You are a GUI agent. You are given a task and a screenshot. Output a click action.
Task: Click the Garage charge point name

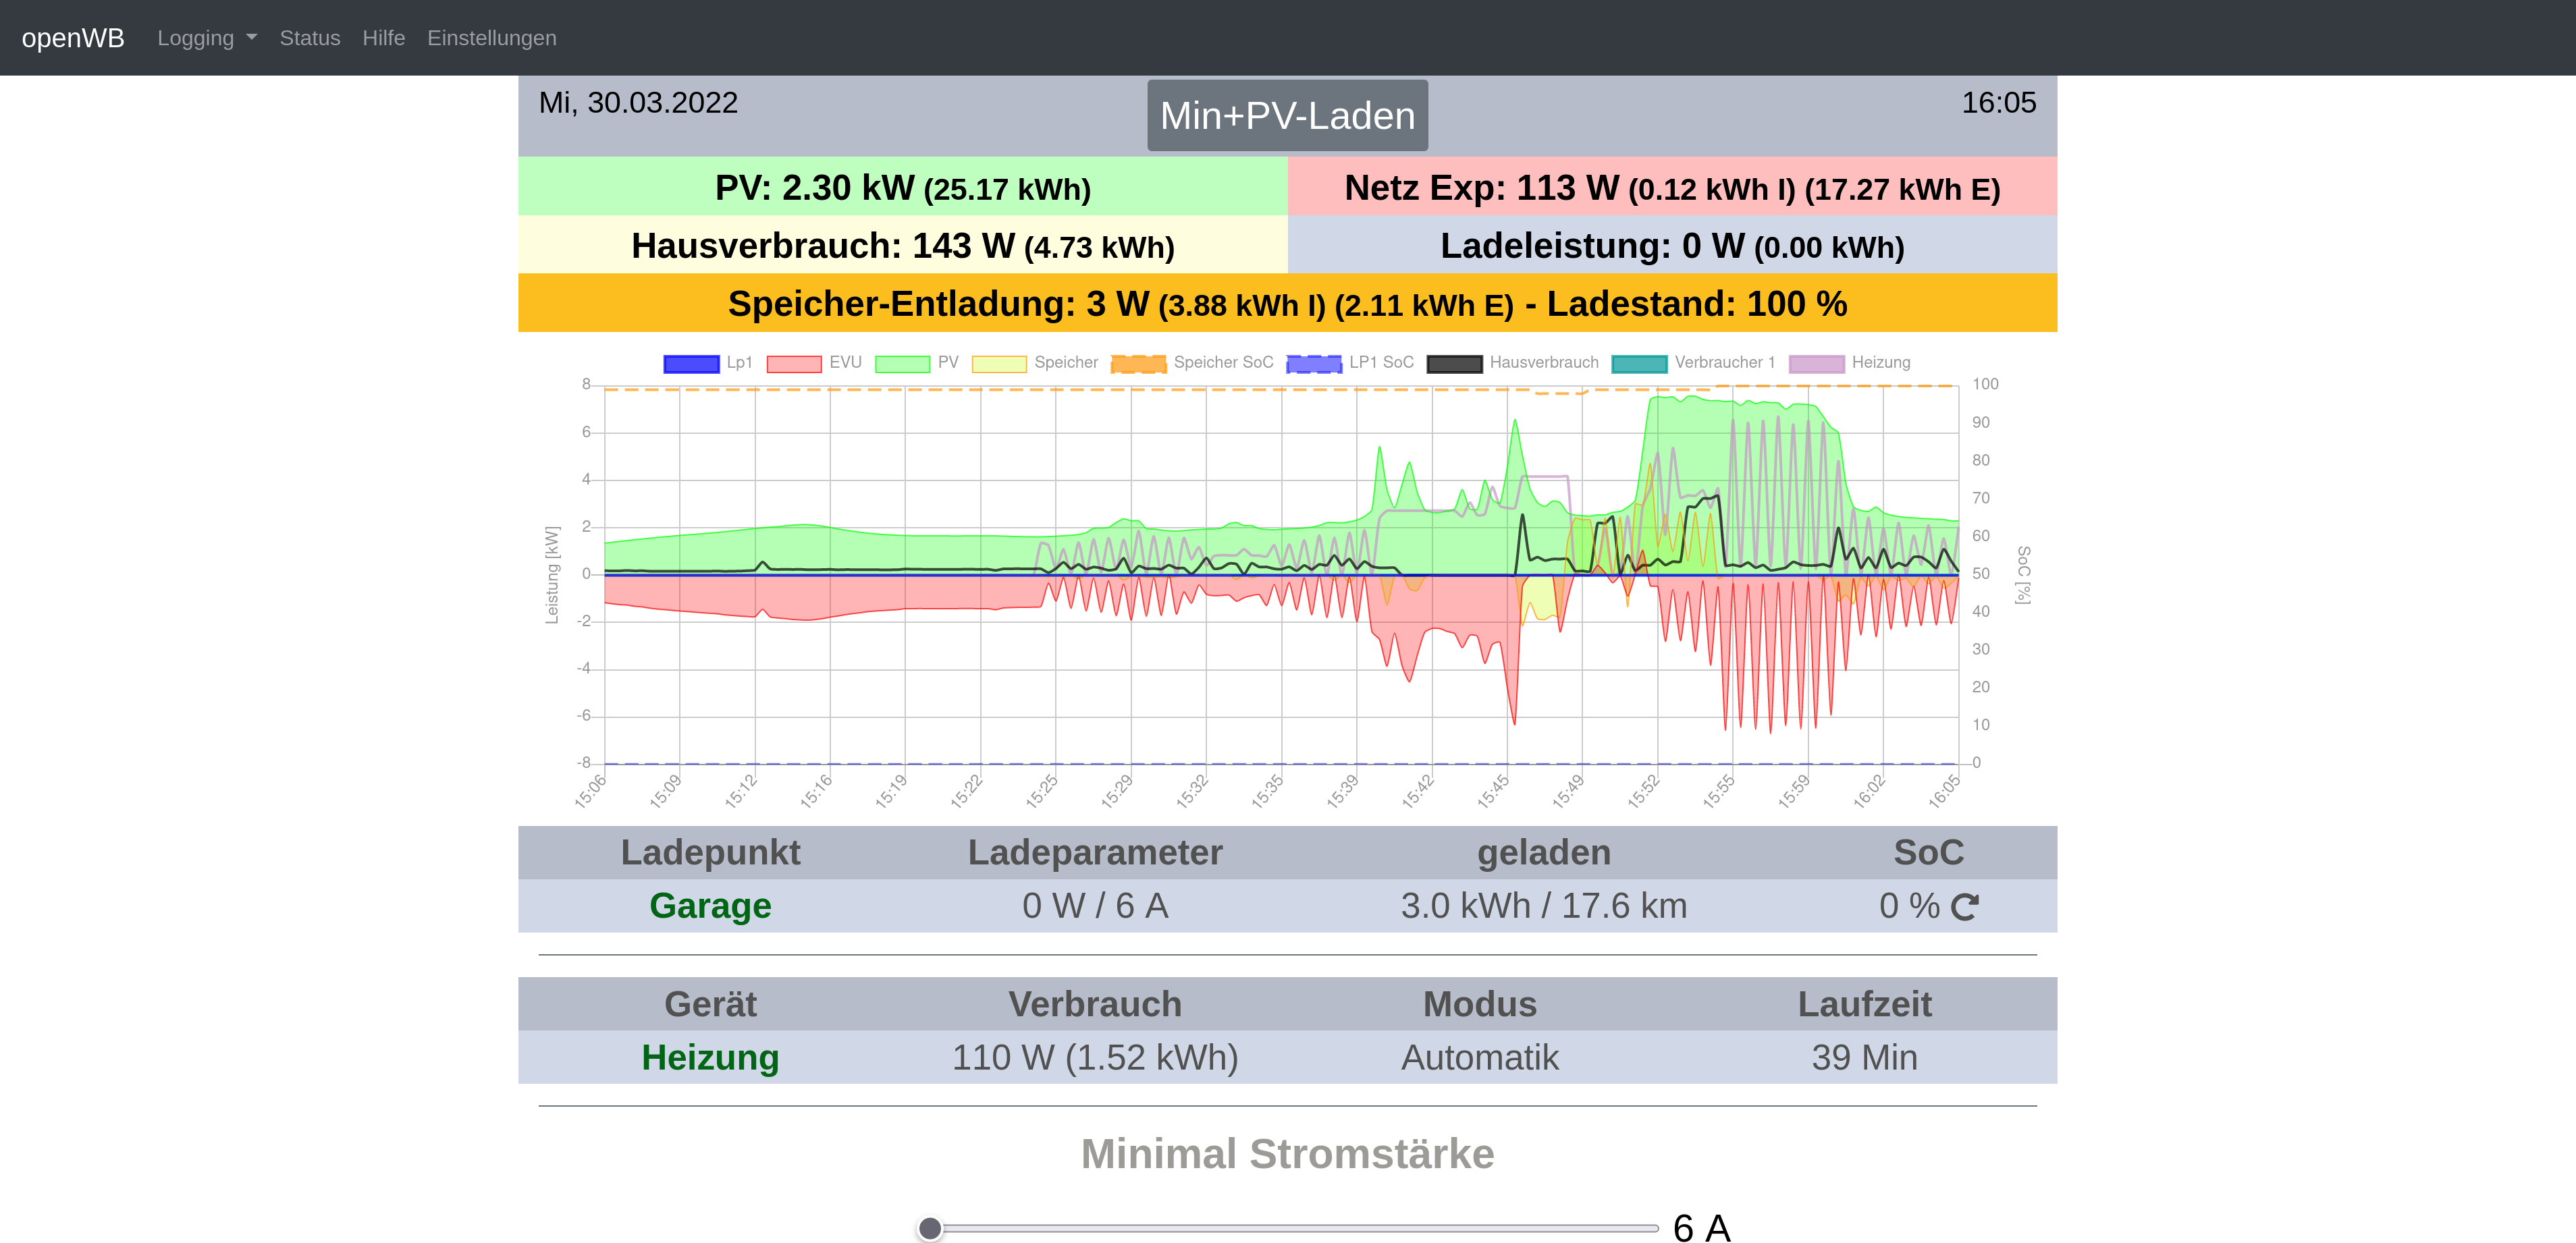[x=710, y=906]
